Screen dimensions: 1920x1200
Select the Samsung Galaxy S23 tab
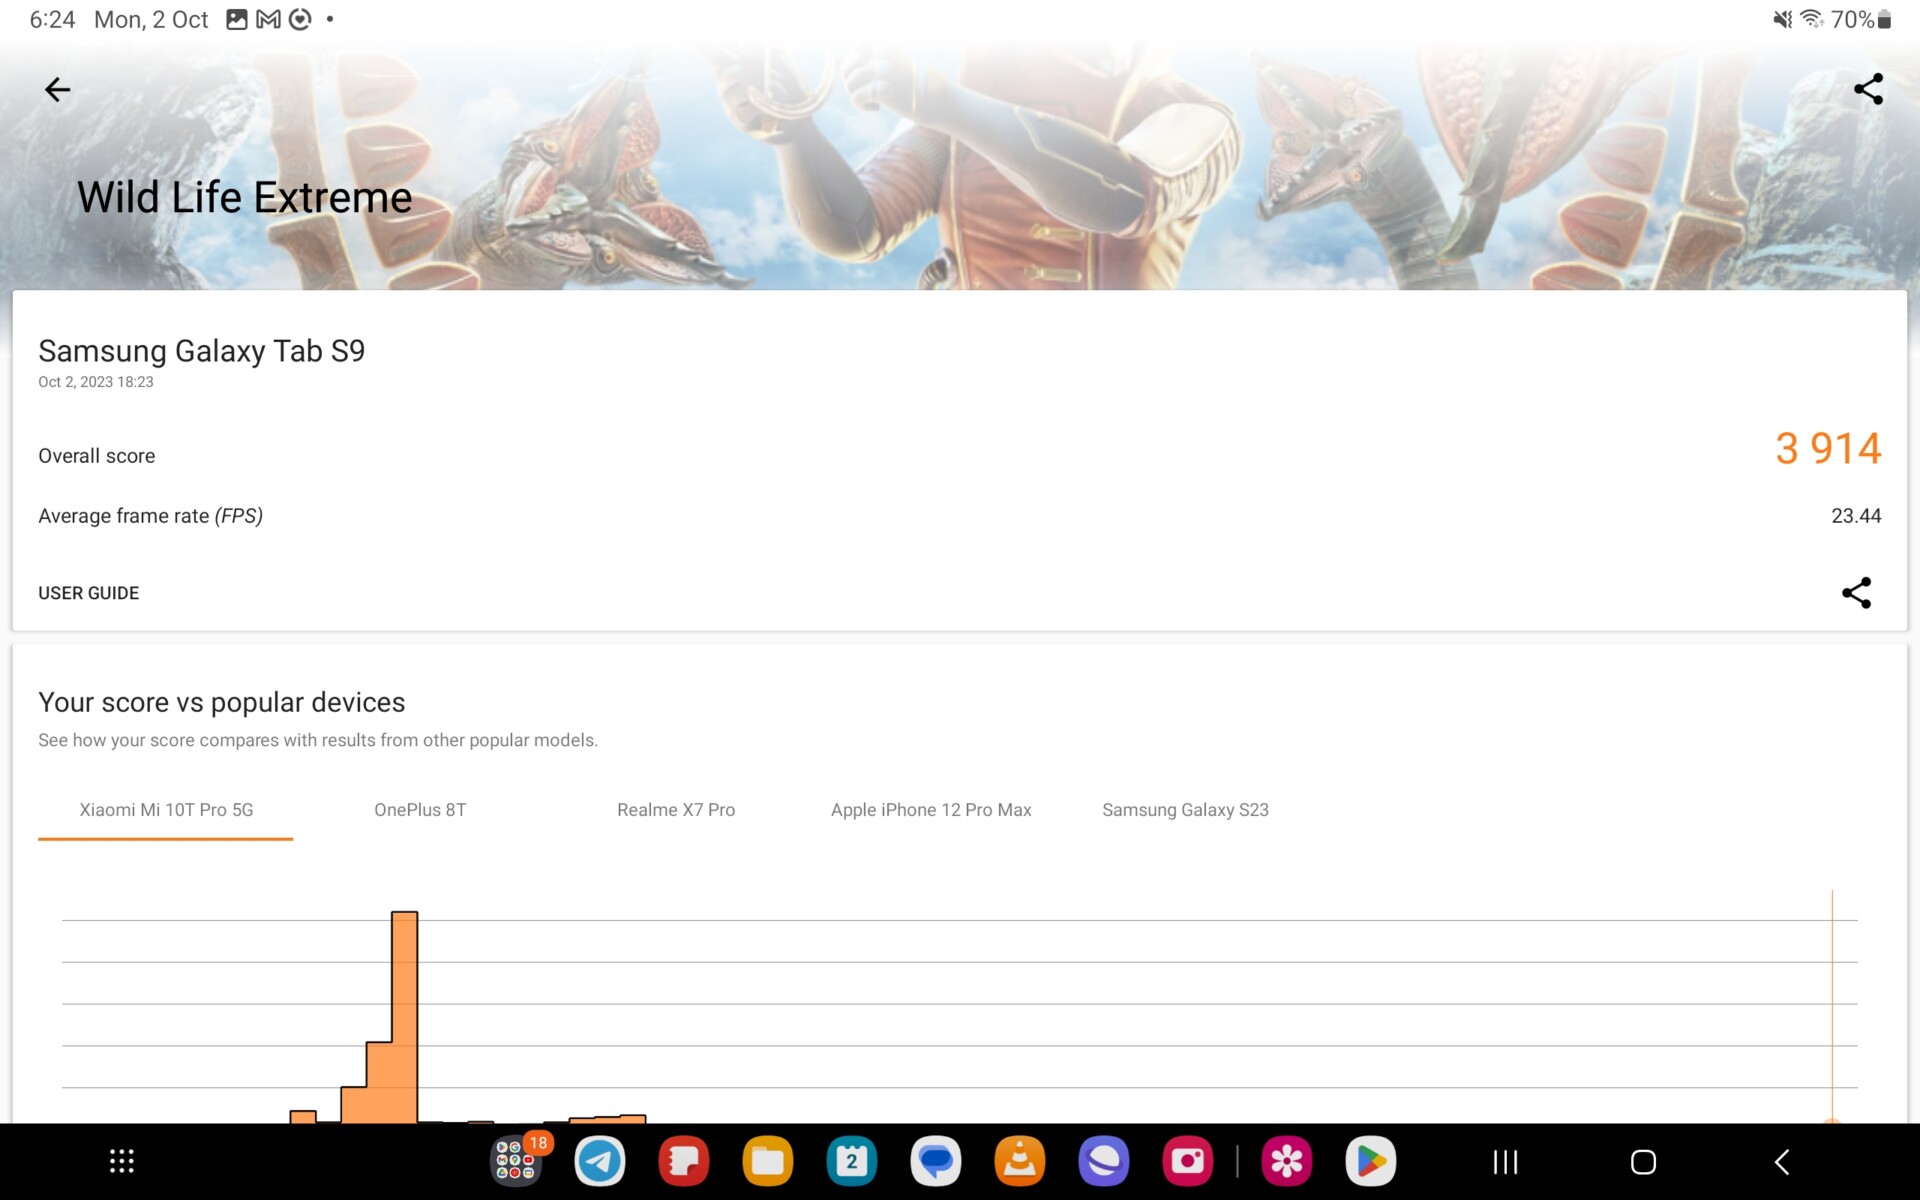[x=1185, y=810]
